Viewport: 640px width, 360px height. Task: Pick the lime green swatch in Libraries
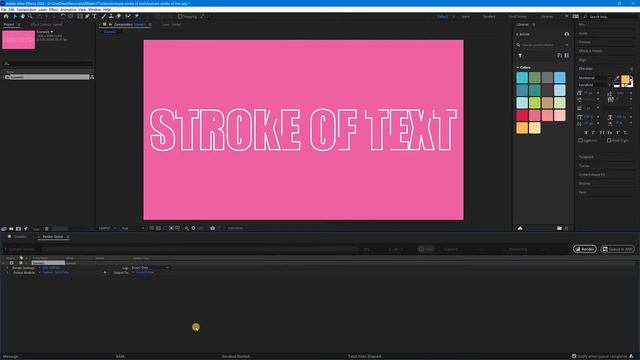coord(535,102)
